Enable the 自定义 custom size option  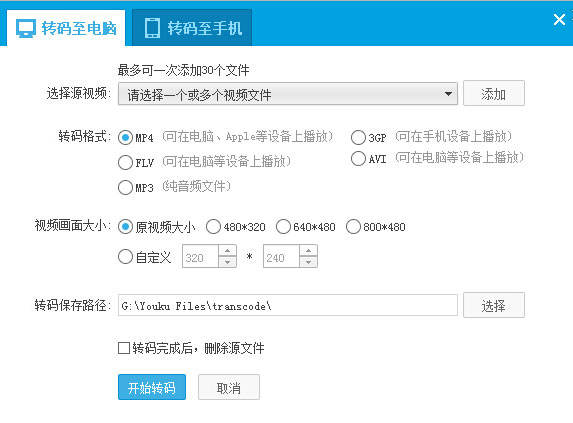pos(125,256)
